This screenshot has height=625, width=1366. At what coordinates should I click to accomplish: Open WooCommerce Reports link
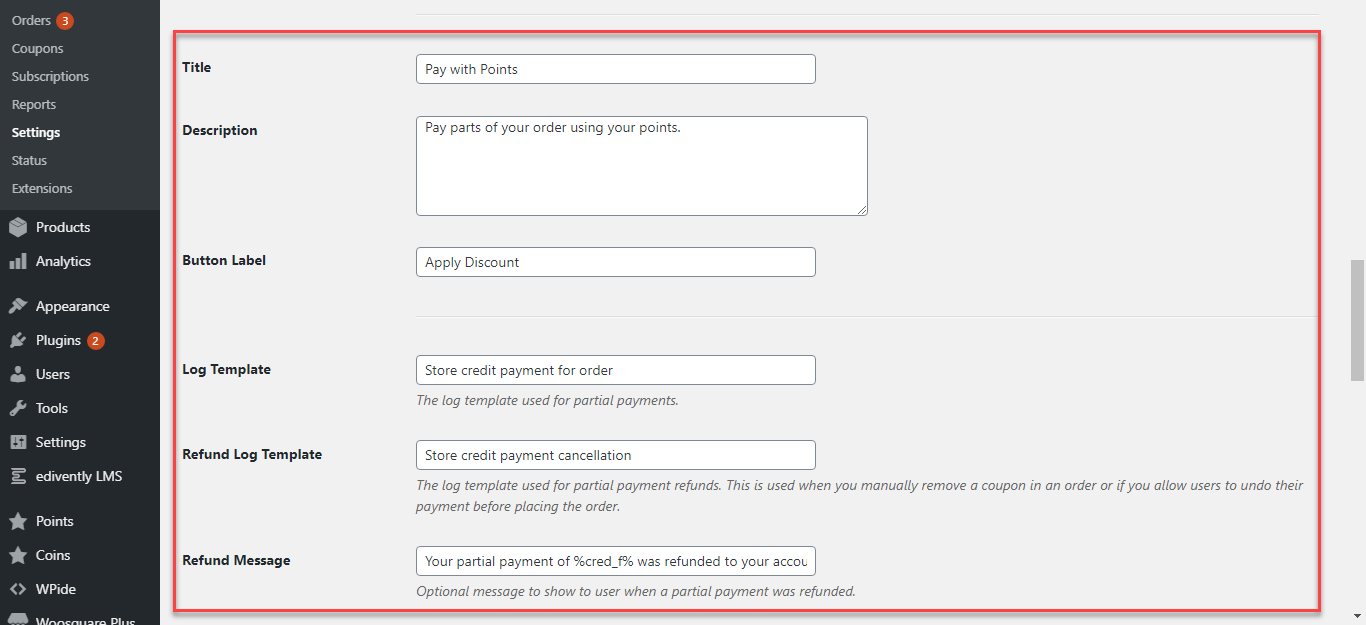[34, 104]
